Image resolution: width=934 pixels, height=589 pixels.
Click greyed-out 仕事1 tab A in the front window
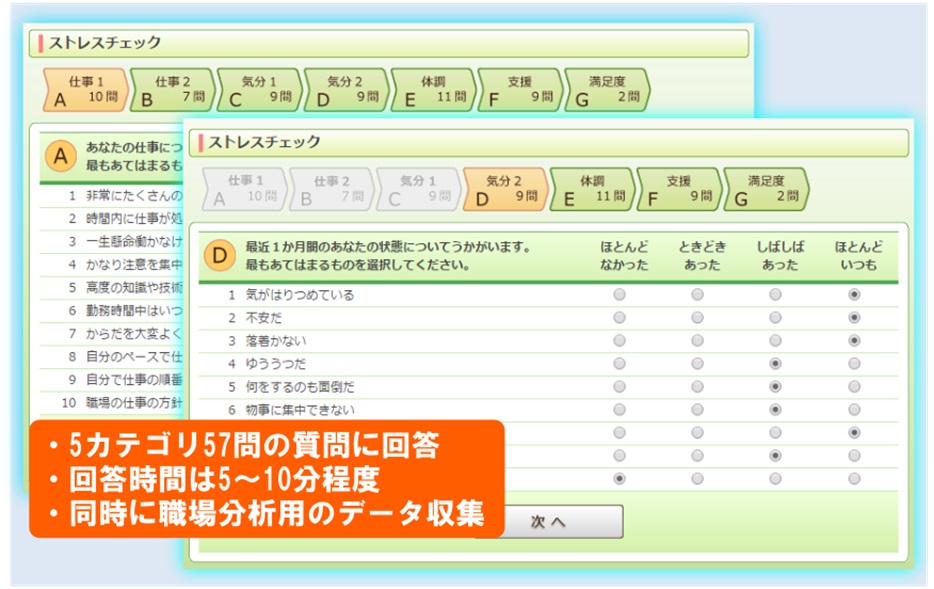[x=245, y=189]
